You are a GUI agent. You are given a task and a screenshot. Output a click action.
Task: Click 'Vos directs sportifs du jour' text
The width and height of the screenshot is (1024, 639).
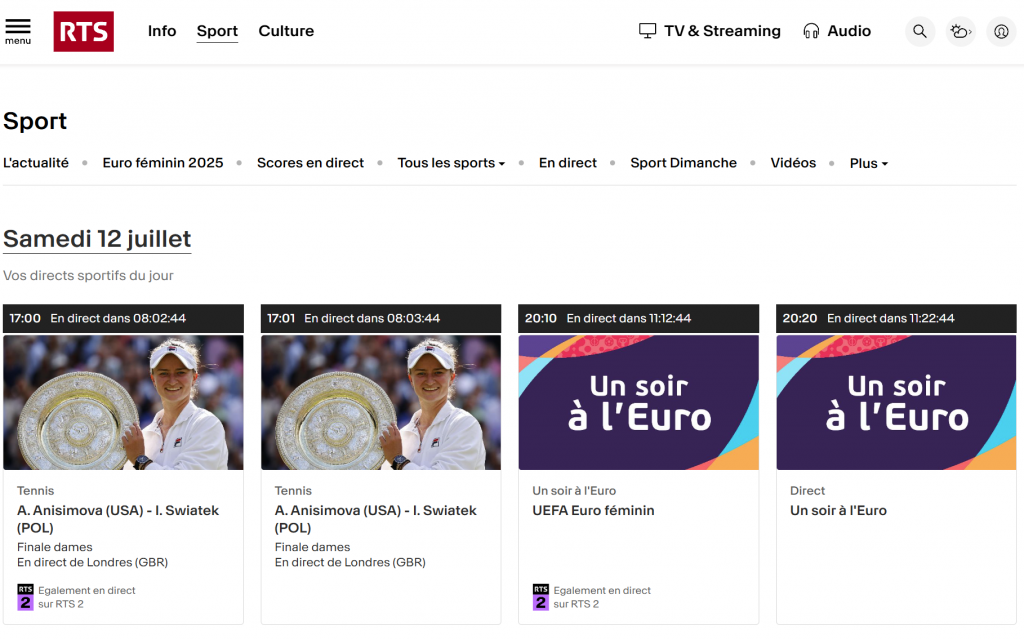88,276
